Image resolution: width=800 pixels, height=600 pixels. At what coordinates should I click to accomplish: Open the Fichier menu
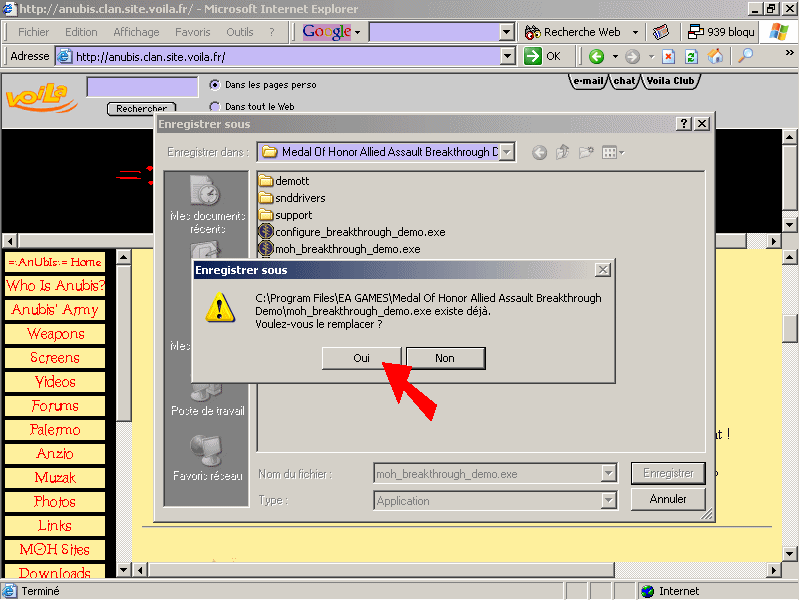33,32
